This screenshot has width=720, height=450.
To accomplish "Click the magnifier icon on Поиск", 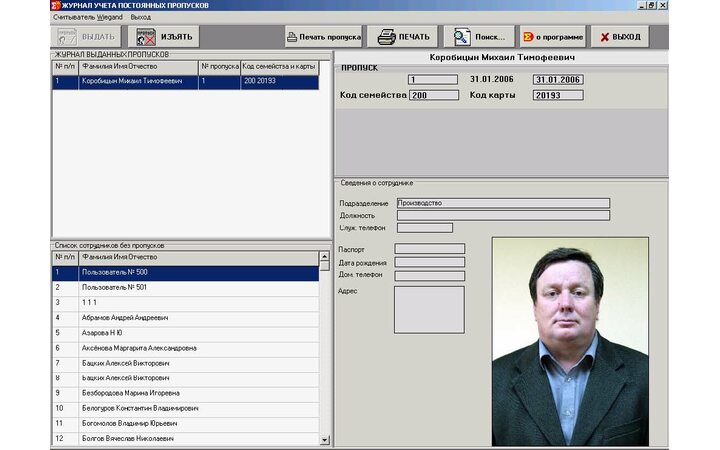I will coord(462,37).
